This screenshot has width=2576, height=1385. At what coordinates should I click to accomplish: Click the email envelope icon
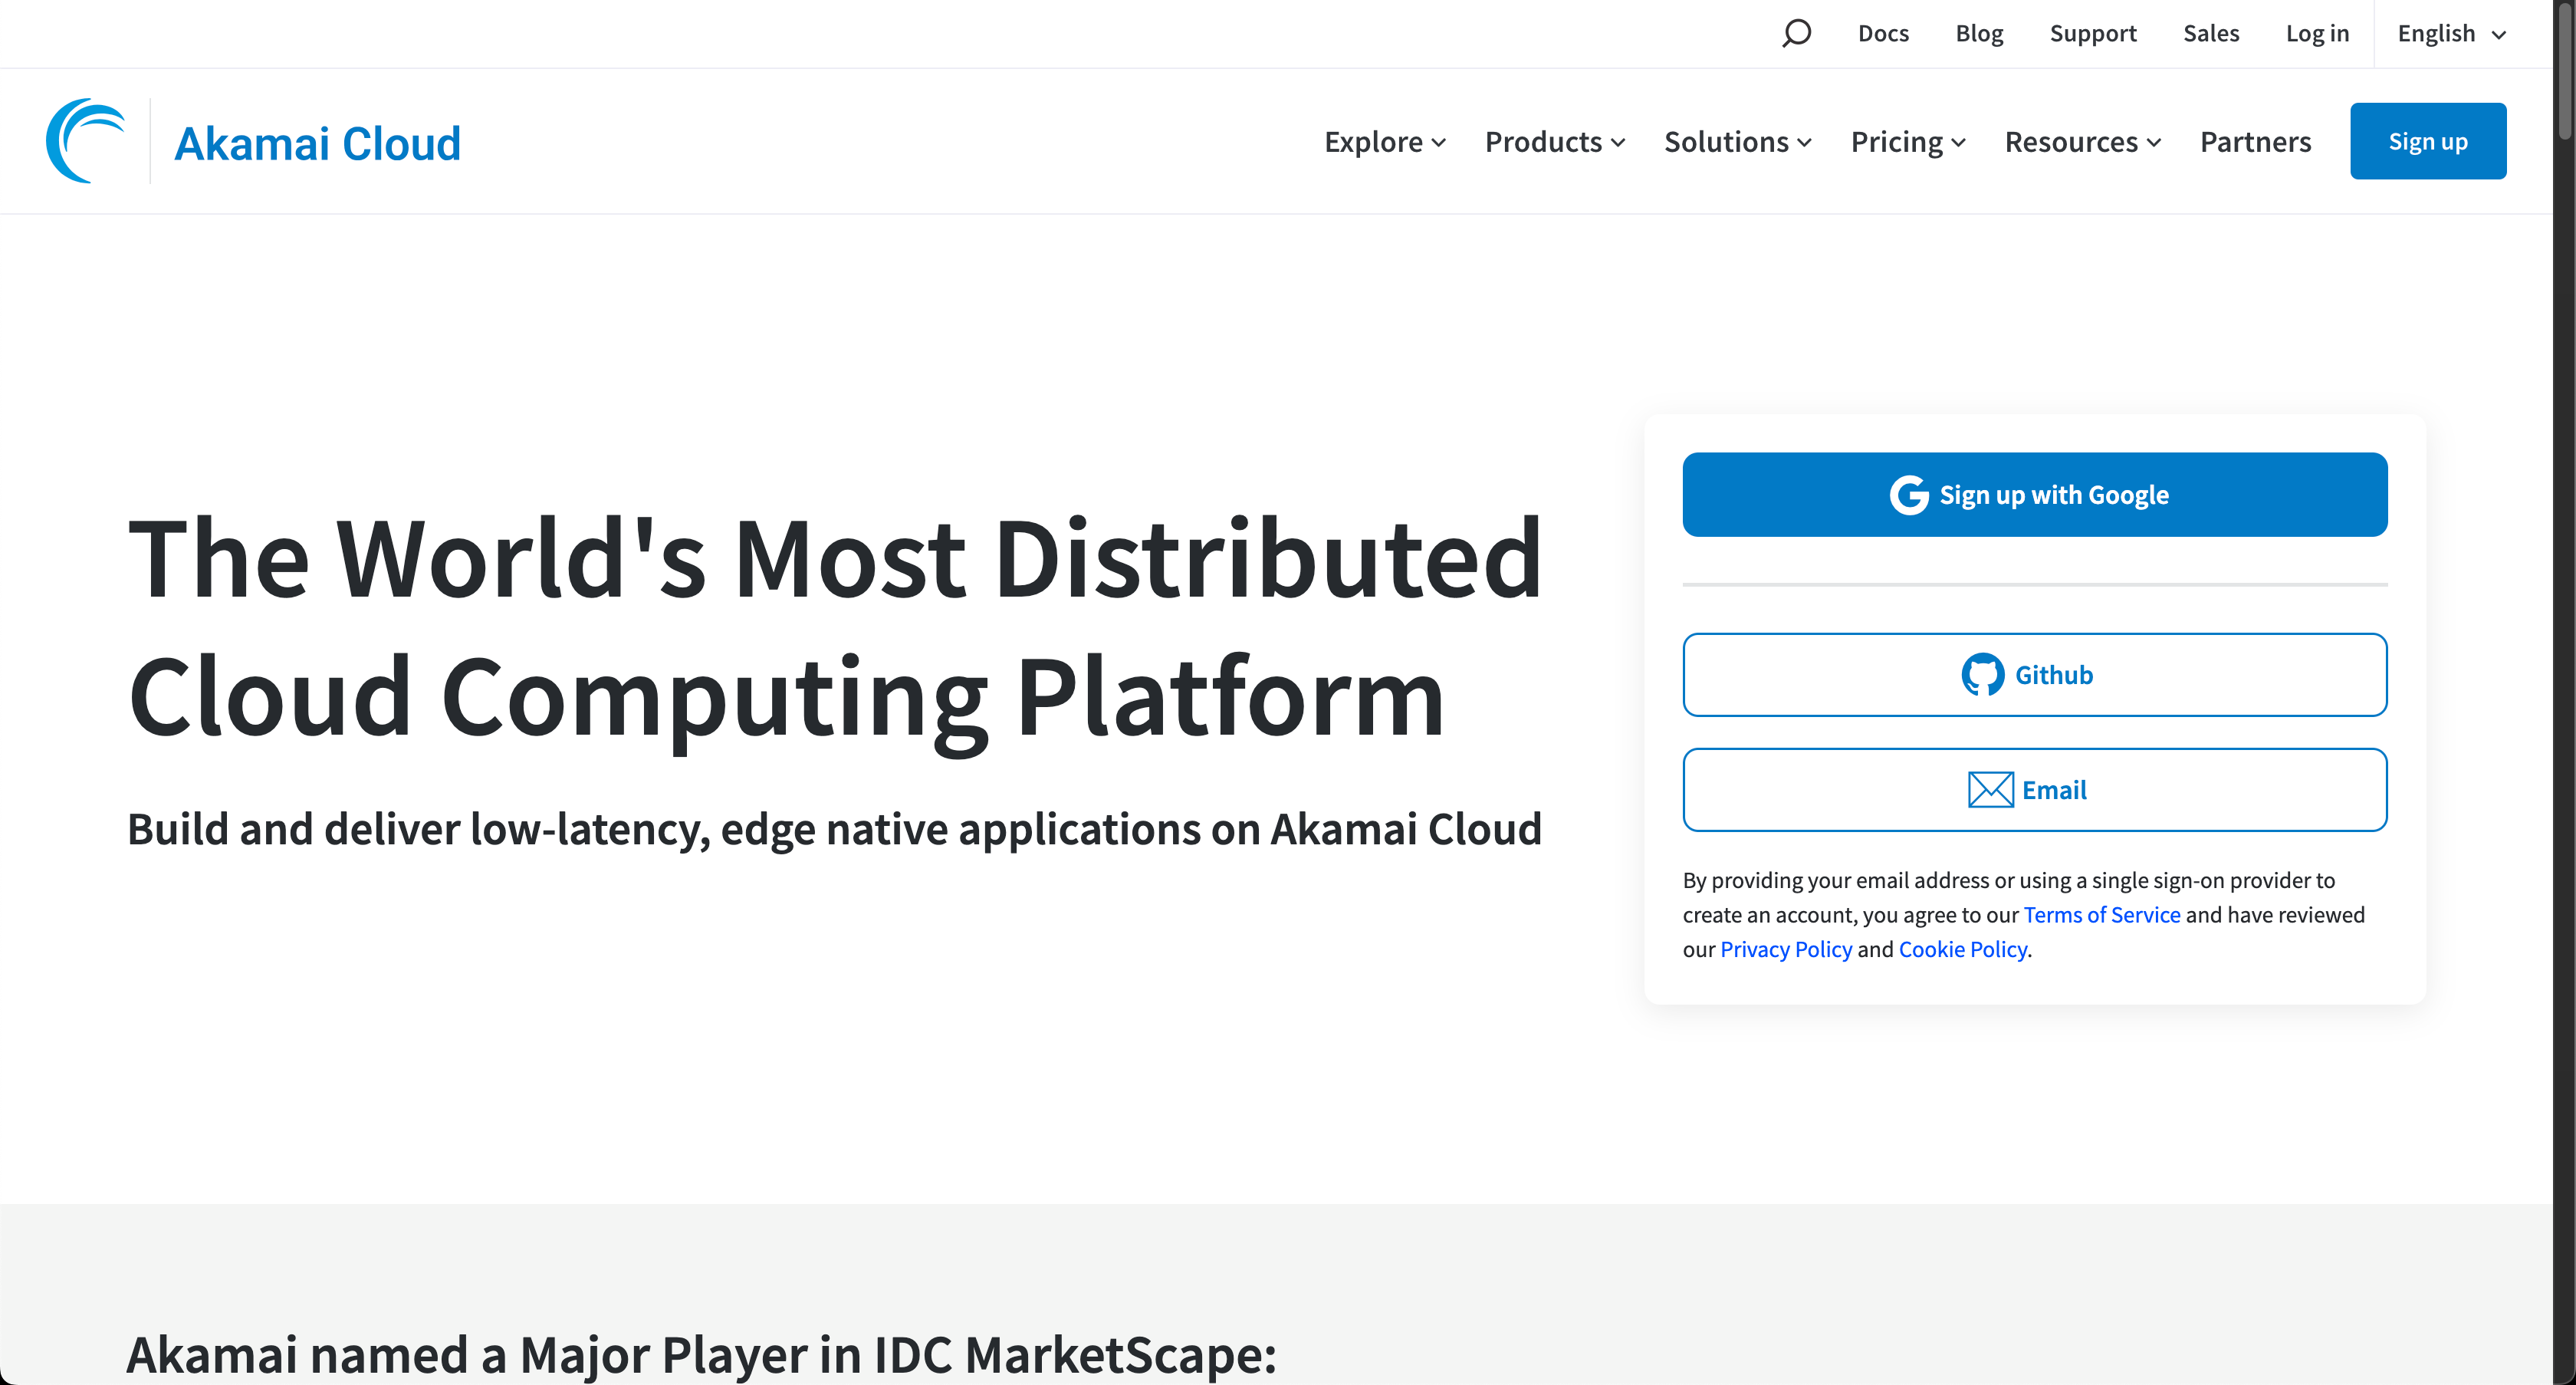click(1990, 790)
